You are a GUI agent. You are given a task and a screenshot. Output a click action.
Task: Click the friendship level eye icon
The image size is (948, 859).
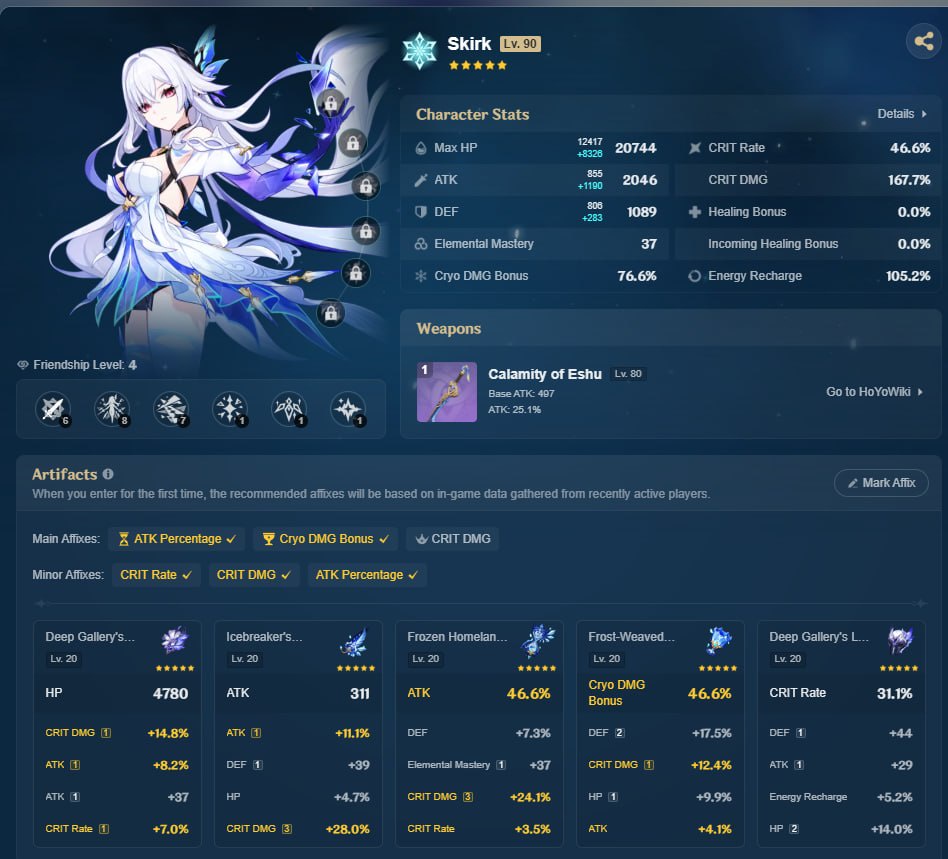pos(23,365)
